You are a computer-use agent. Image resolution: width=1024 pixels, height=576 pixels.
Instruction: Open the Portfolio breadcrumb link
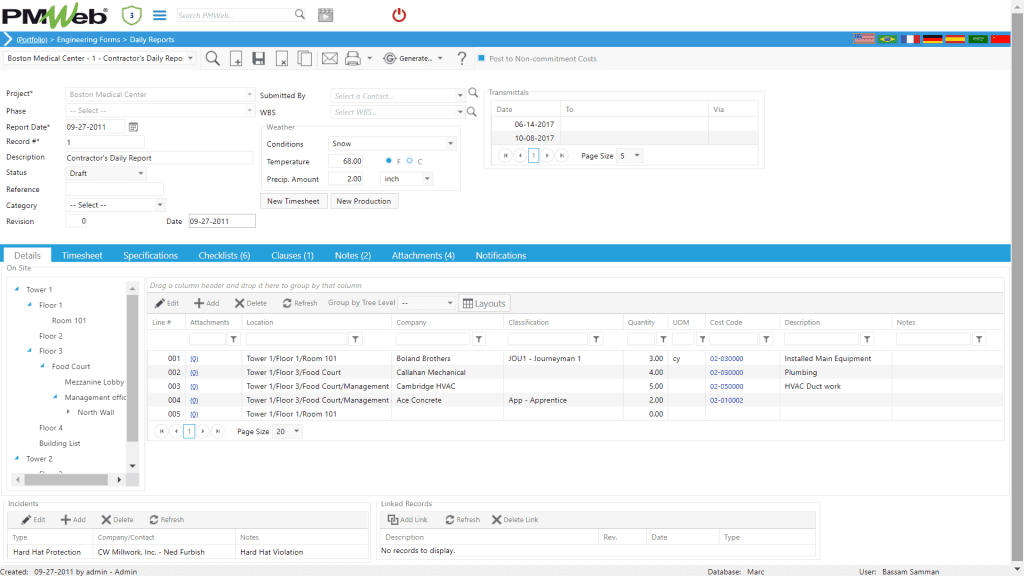(32, 40)
